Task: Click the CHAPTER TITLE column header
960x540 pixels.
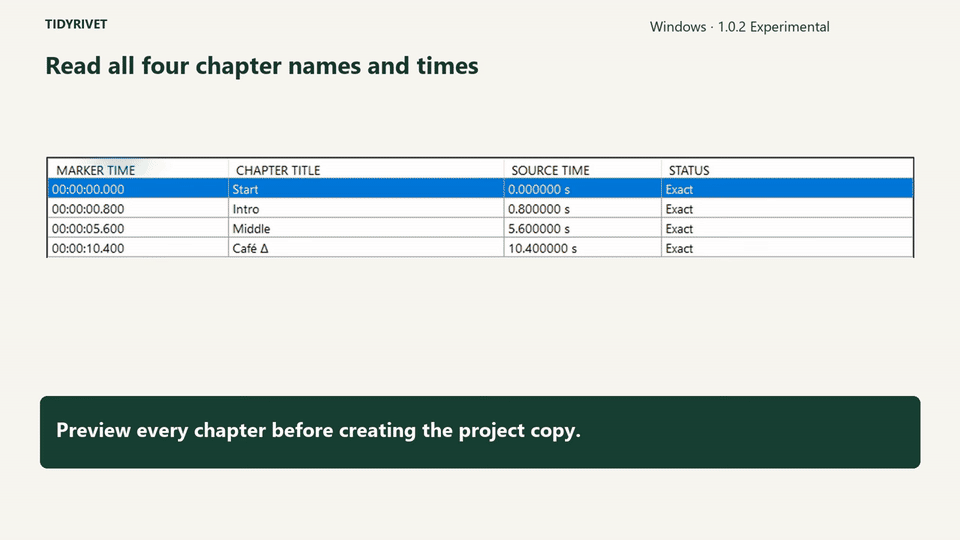Action: click(x=366, y=170)
